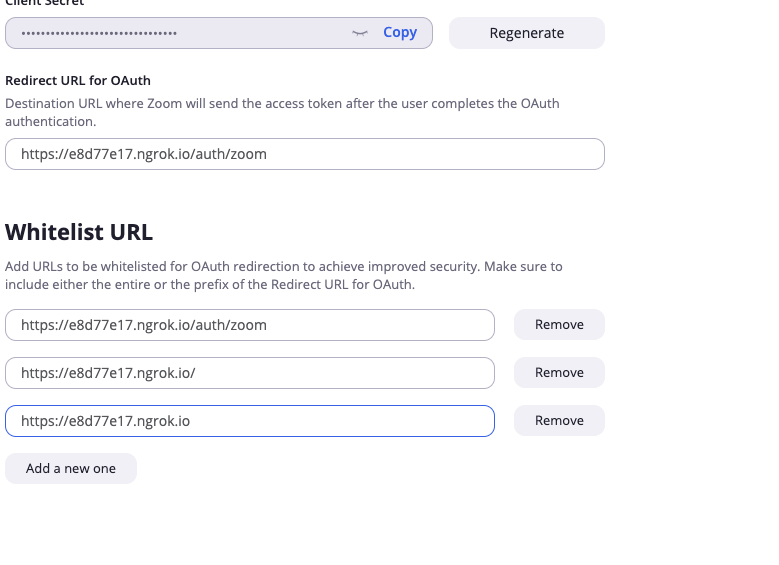Viewport: 779px width, 565px height.
Task: Click the highlighted third whitelist URL field
Action: point(249,421)
